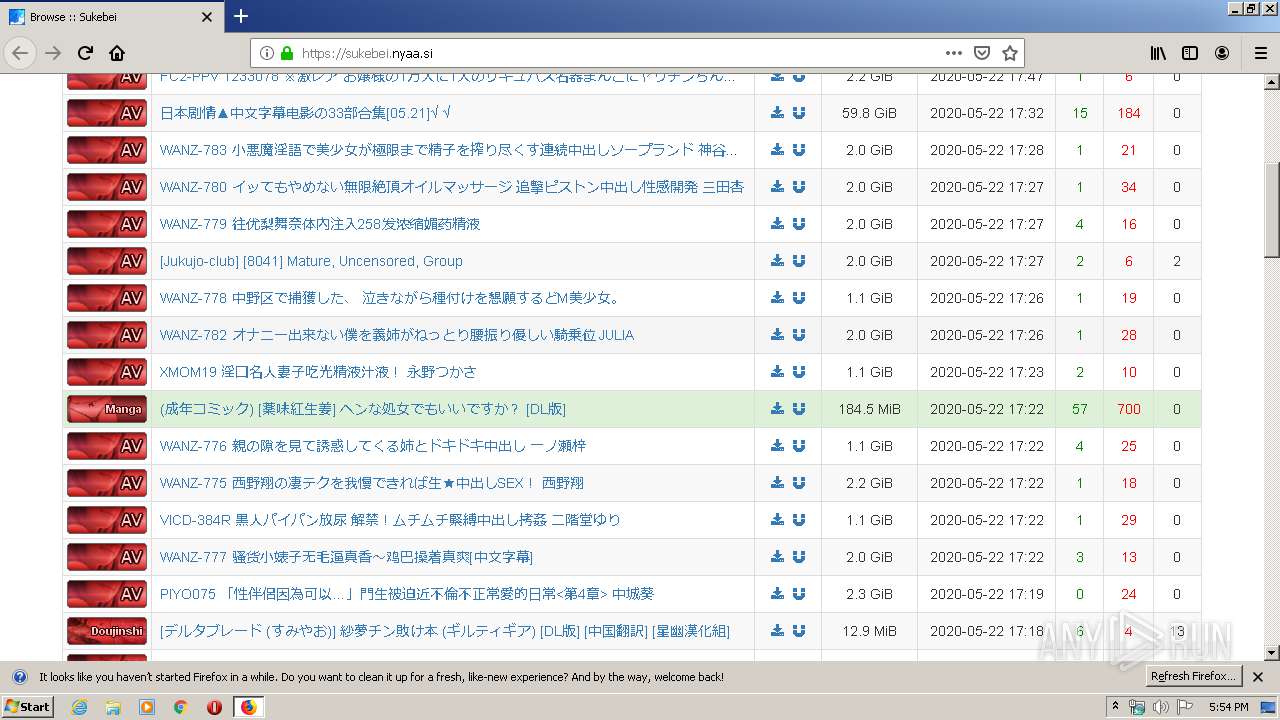Click the 2020-05-22 17:19 date cell
The height and width of the screenshot is (720, 1280).
[x=986, y=594]
